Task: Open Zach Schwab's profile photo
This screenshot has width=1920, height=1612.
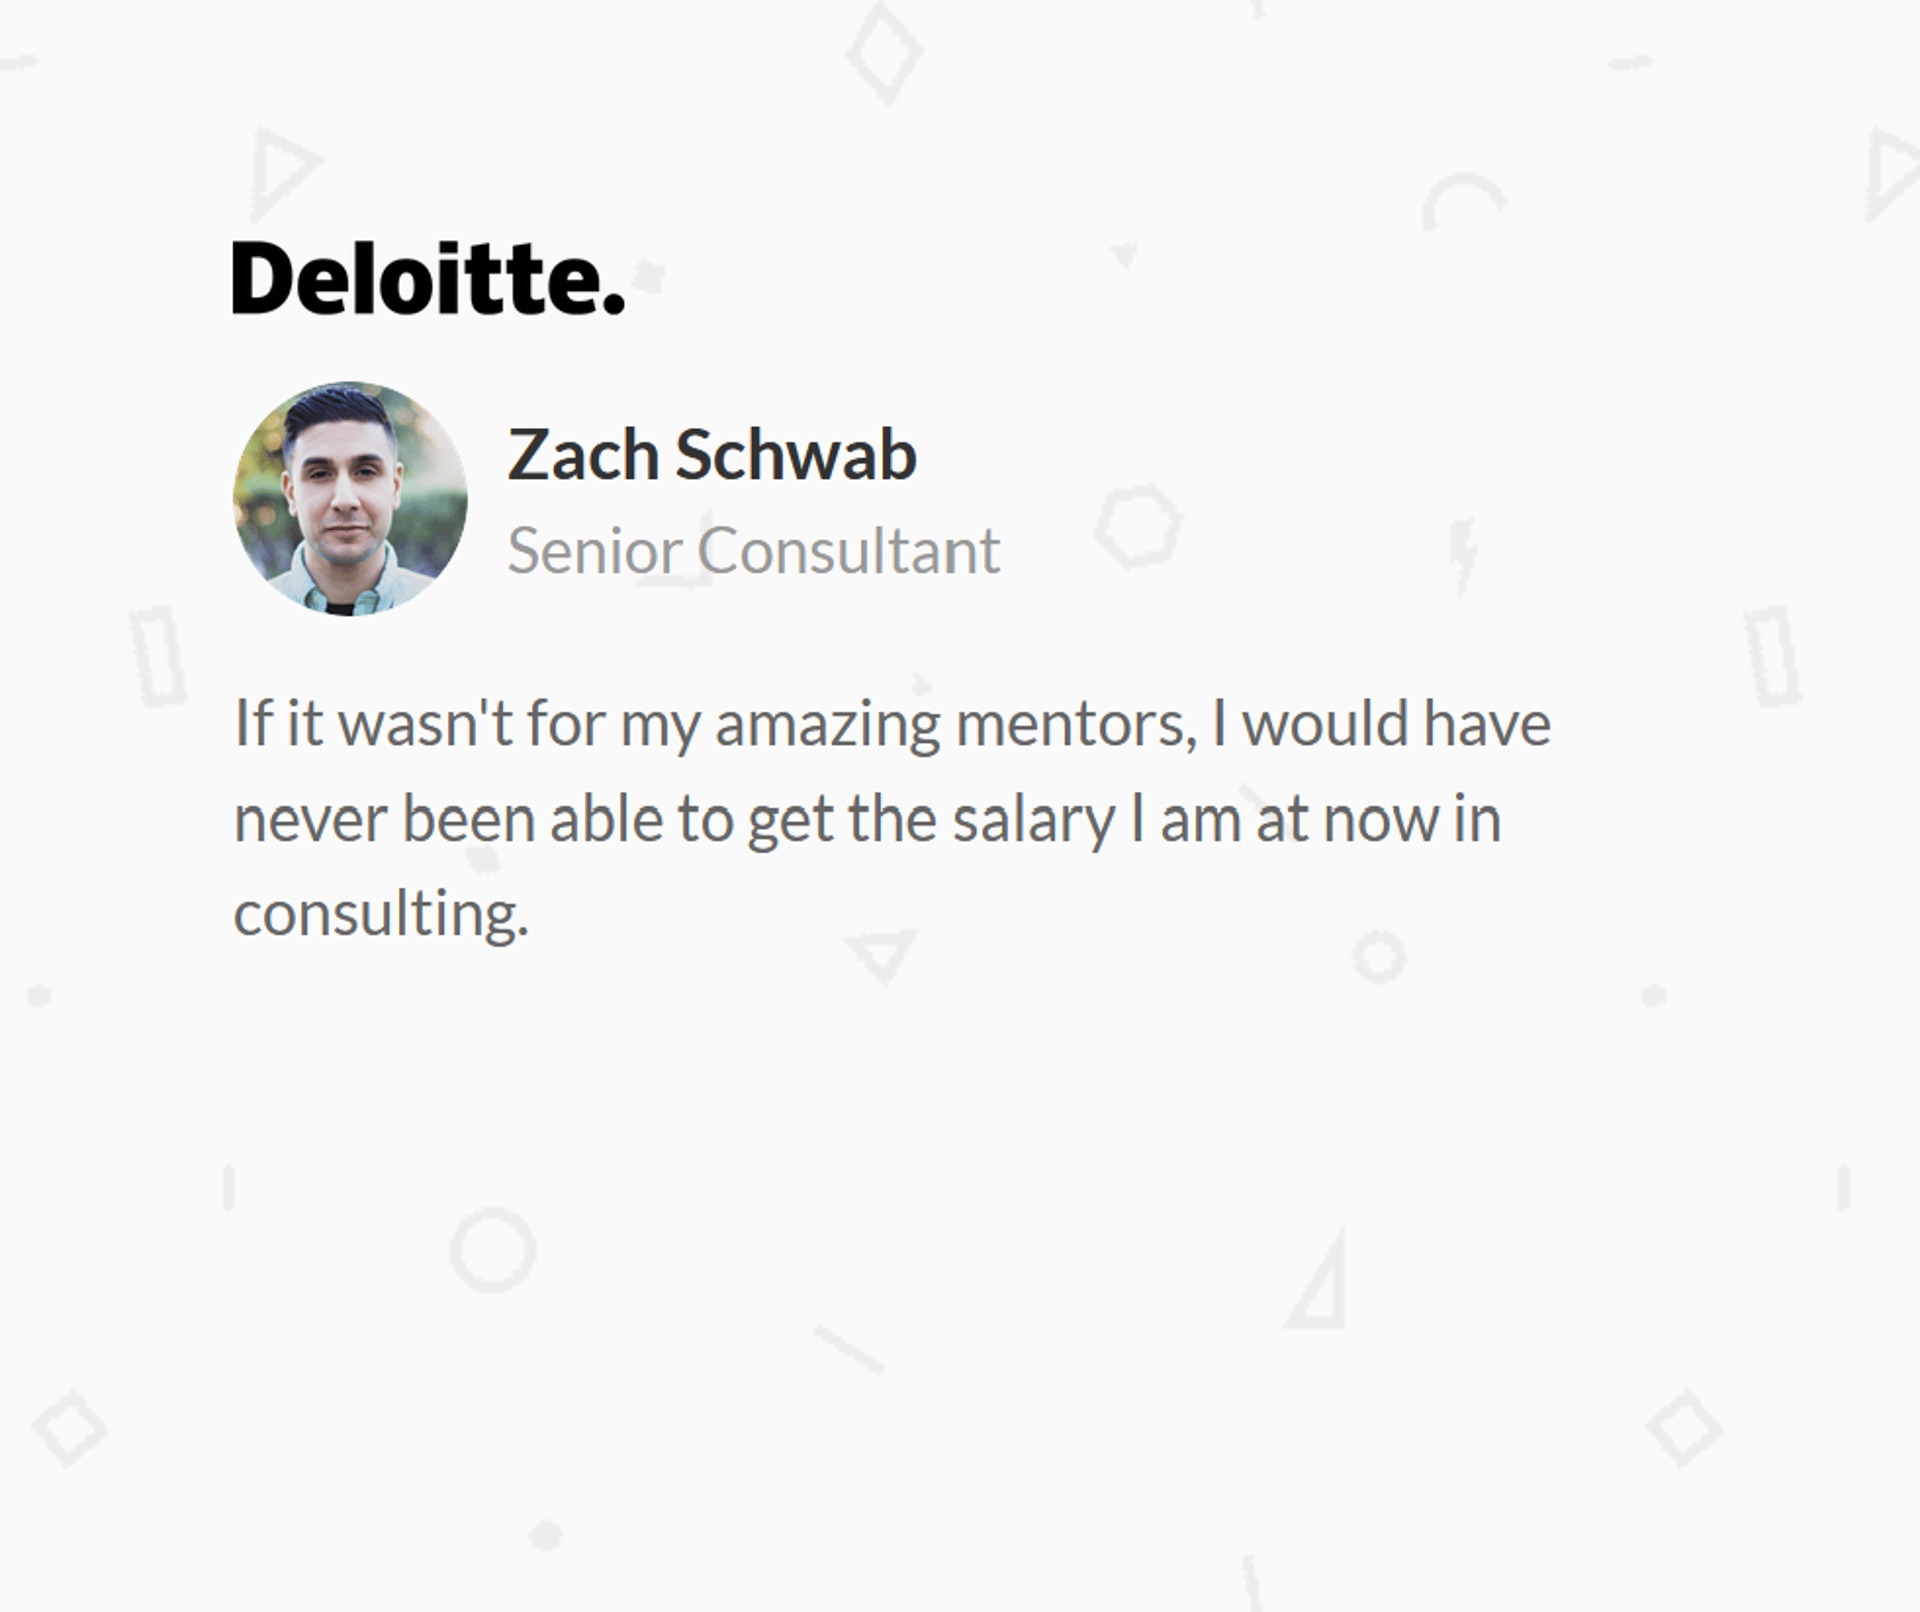Action: (x=350, y=498)
